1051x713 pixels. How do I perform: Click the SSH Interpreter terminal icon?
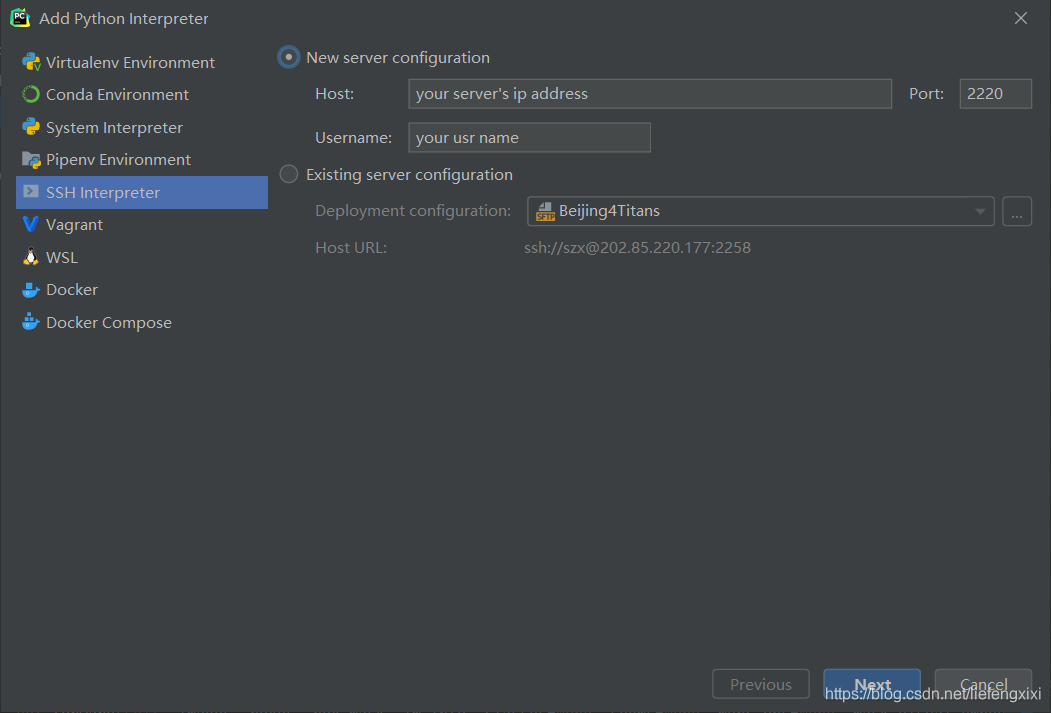31,192
